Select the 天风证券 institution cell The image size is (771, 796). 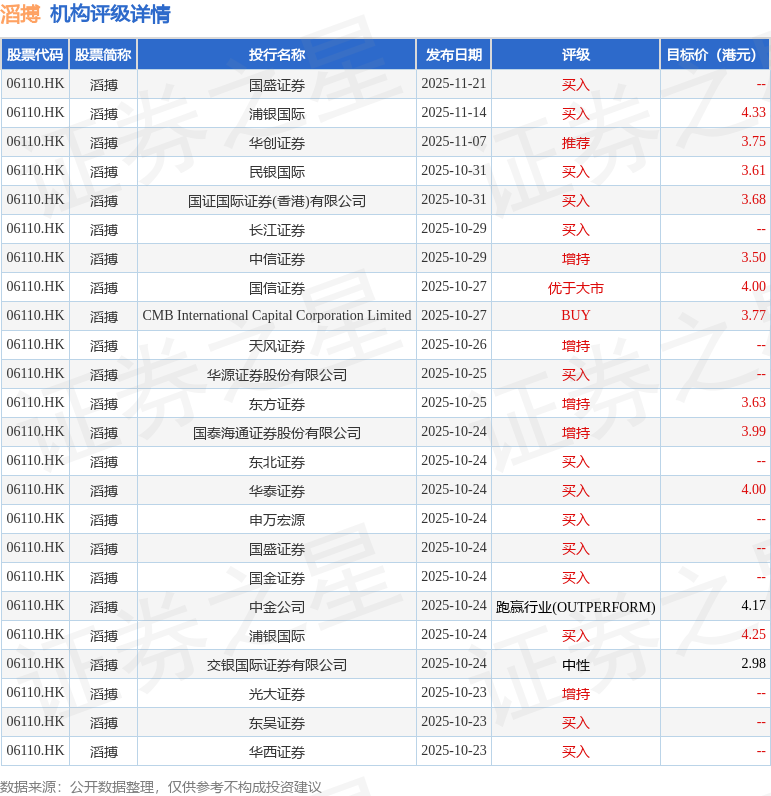(277, 346)
